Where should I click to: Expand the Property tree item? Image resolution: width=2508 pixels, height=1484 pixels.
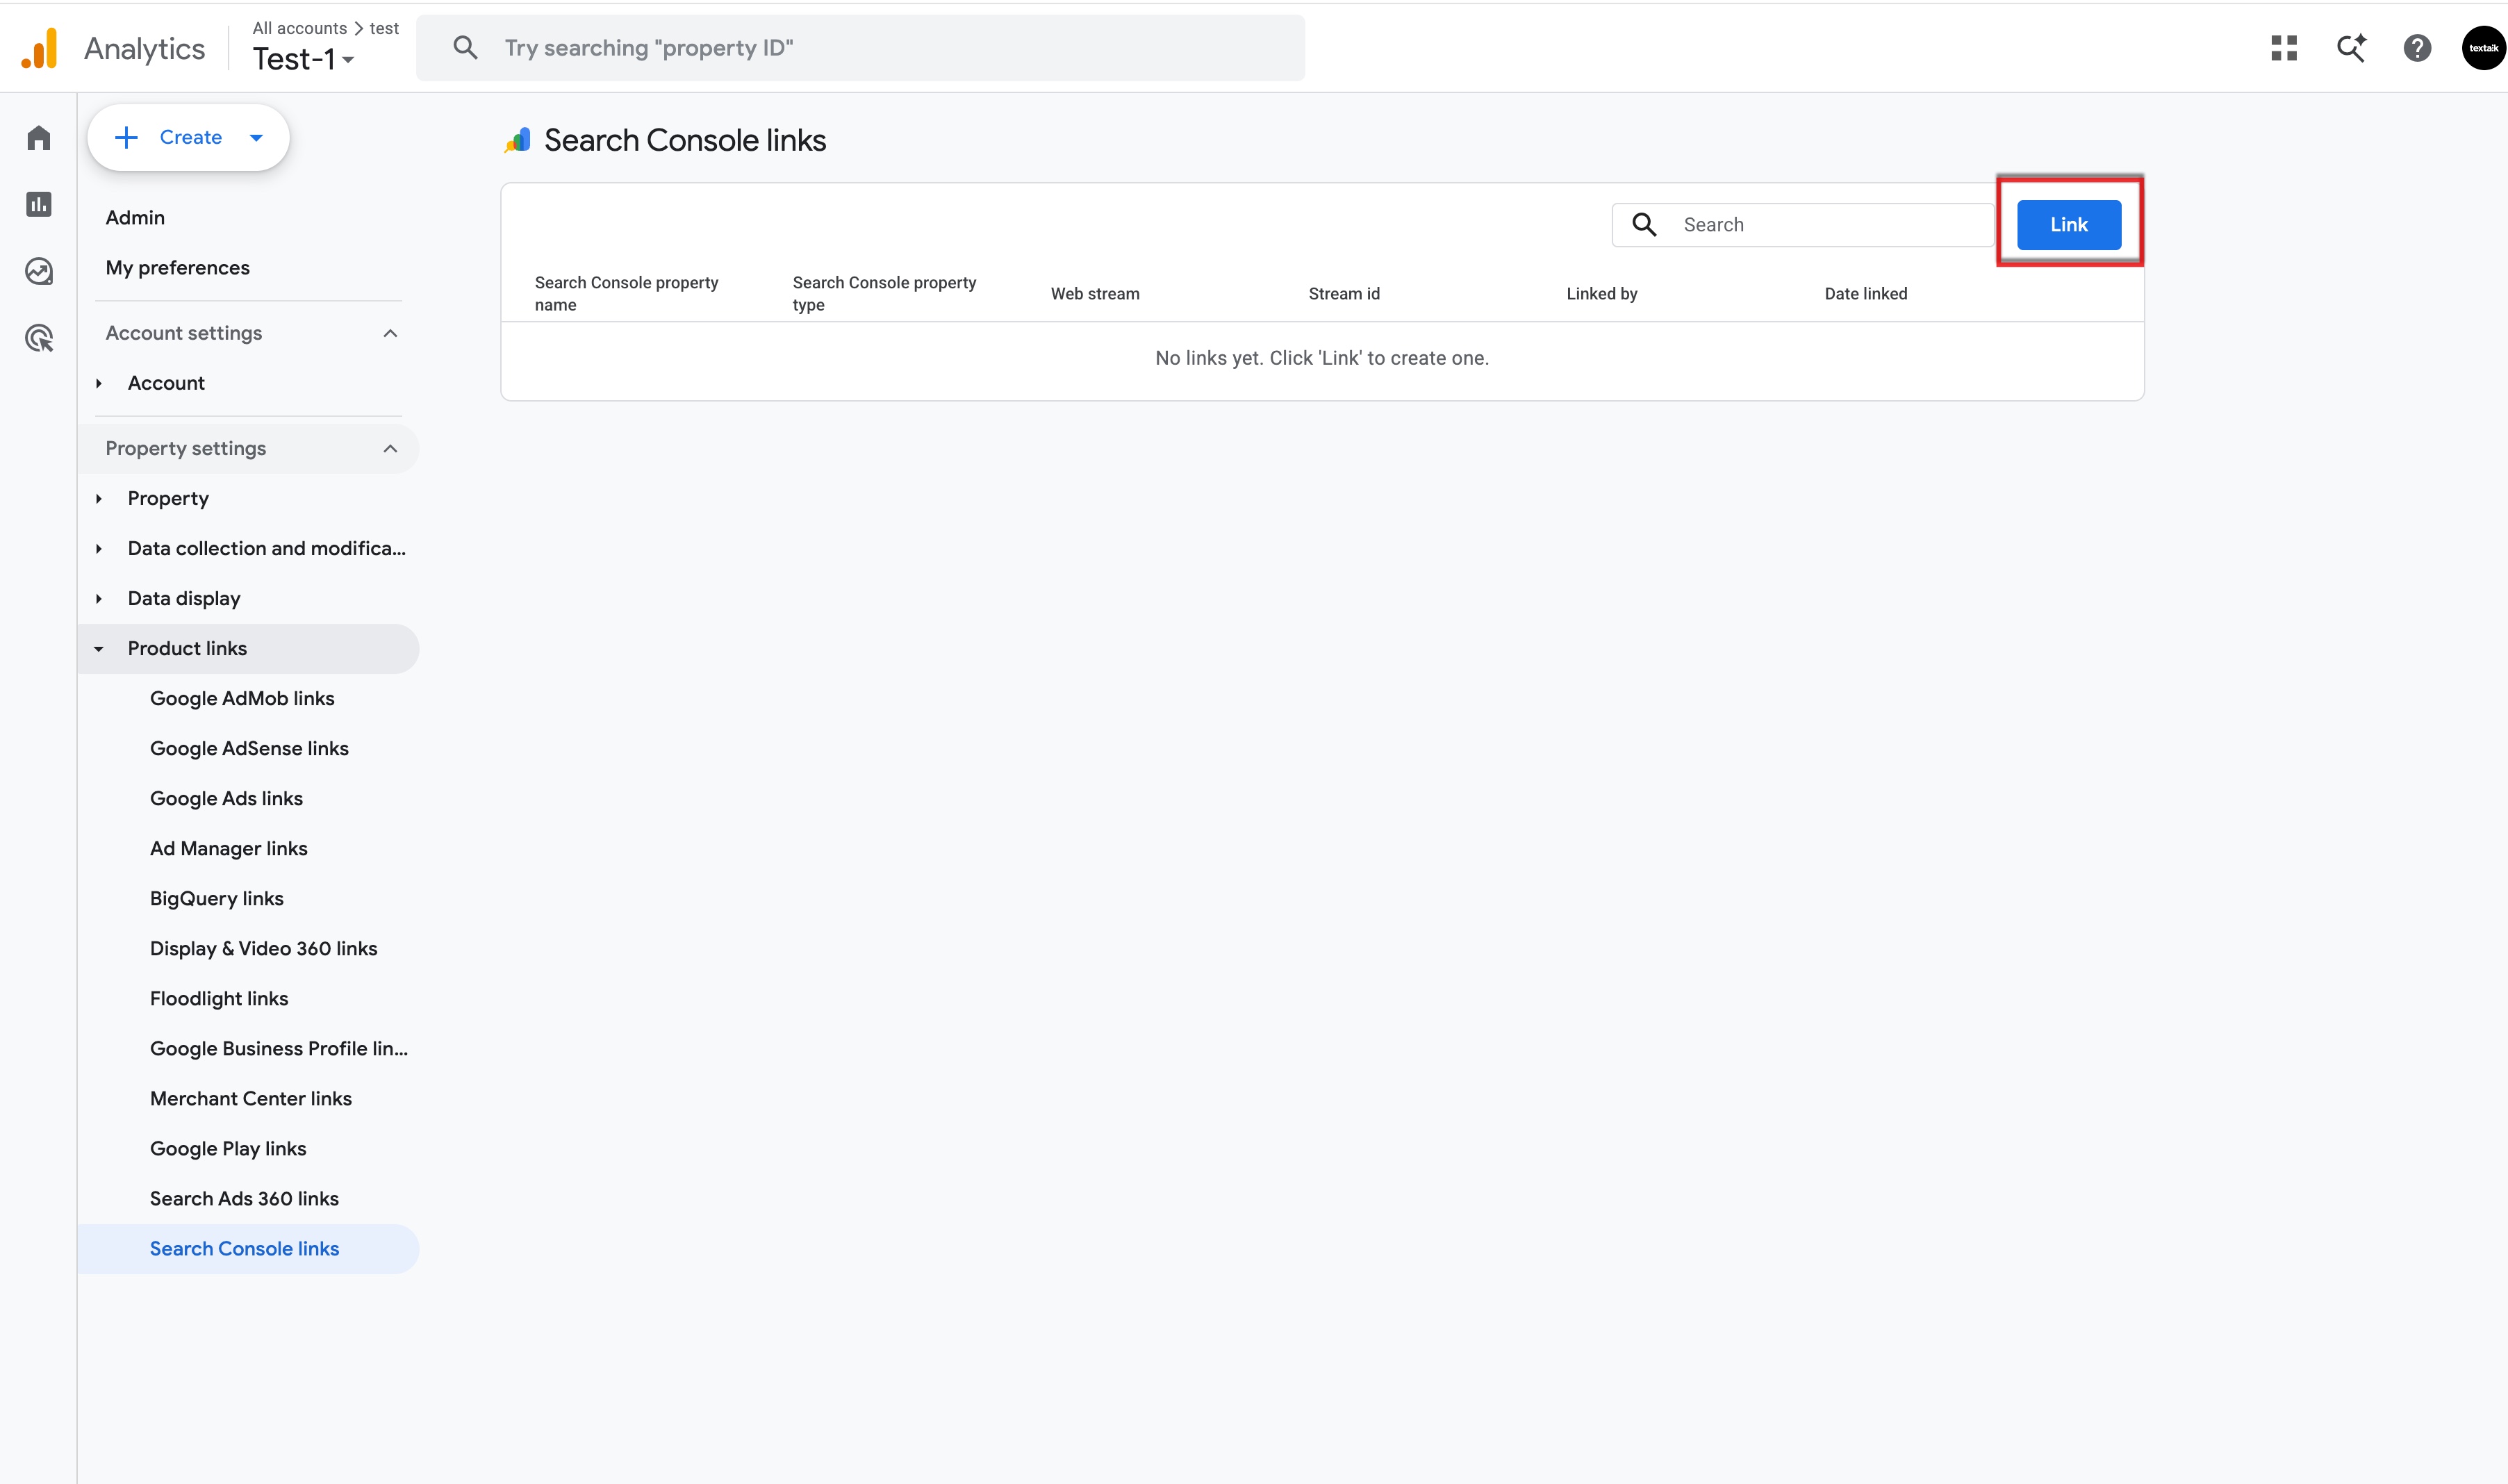pos(99,498)
